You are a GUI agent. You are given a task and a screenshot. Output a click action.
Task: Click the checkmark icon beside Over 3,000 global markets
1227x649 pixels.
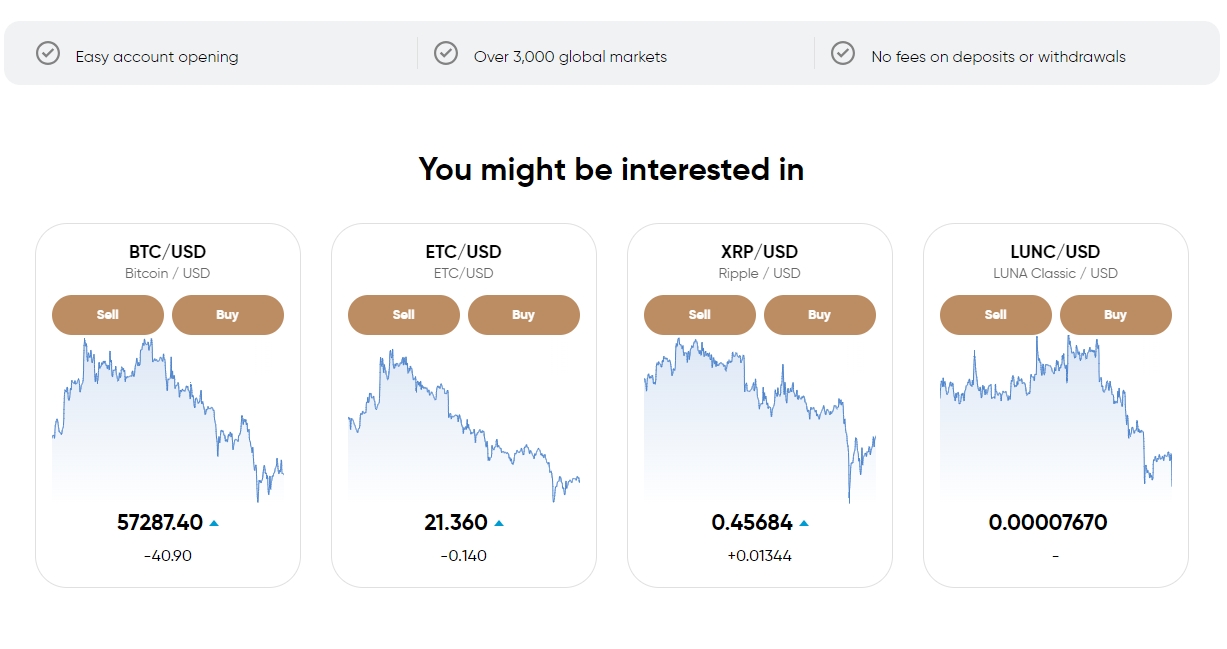(446, 53)
